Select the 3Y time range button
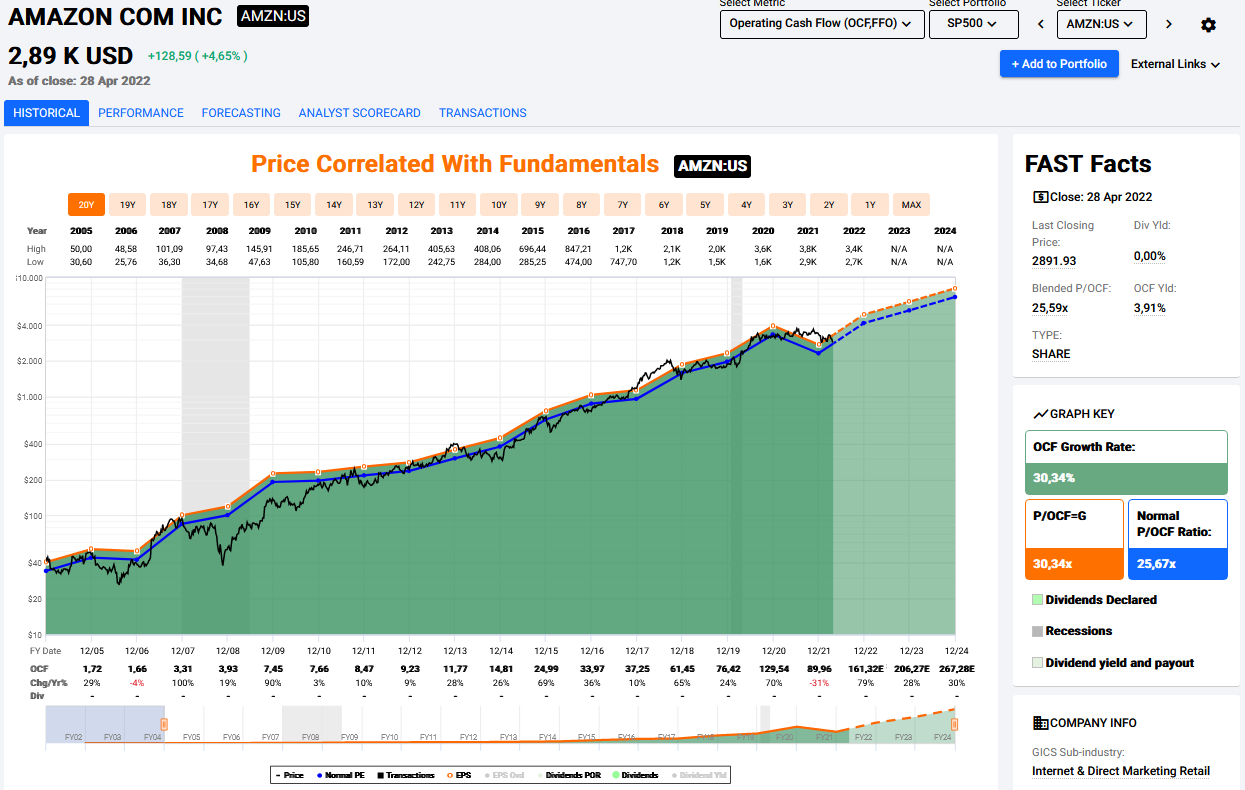 pyautogui.click(x=787, y=205)
